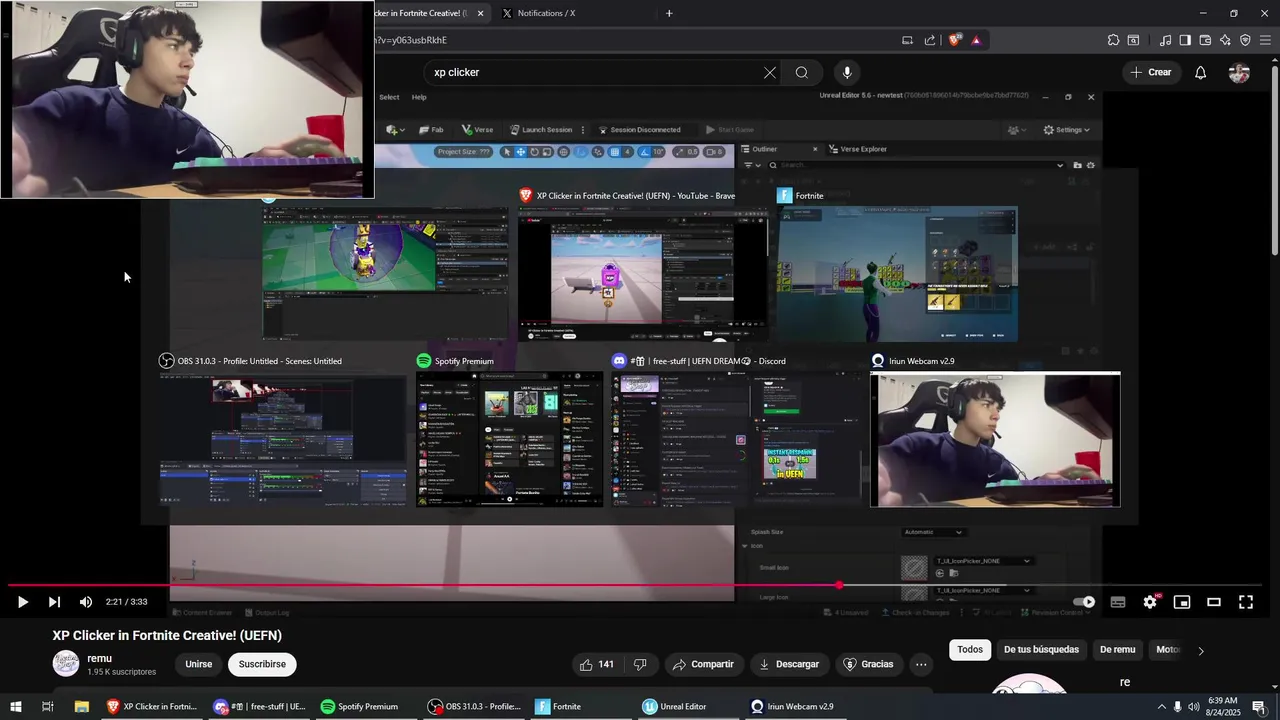Switch to Fortnite window thumbnail
This screenshot has height=720, width=1280.
[898, 274]
